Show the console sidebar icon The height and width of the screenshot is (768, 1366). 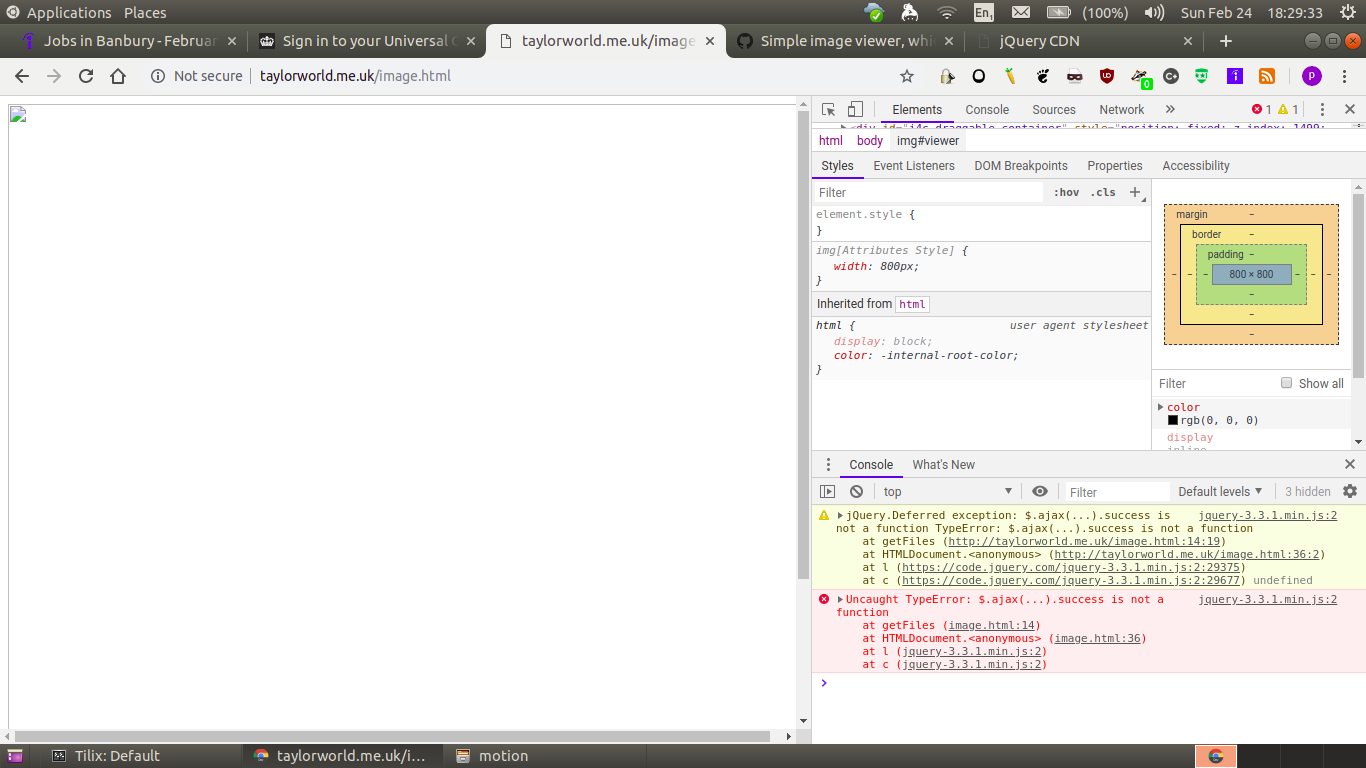827,491
